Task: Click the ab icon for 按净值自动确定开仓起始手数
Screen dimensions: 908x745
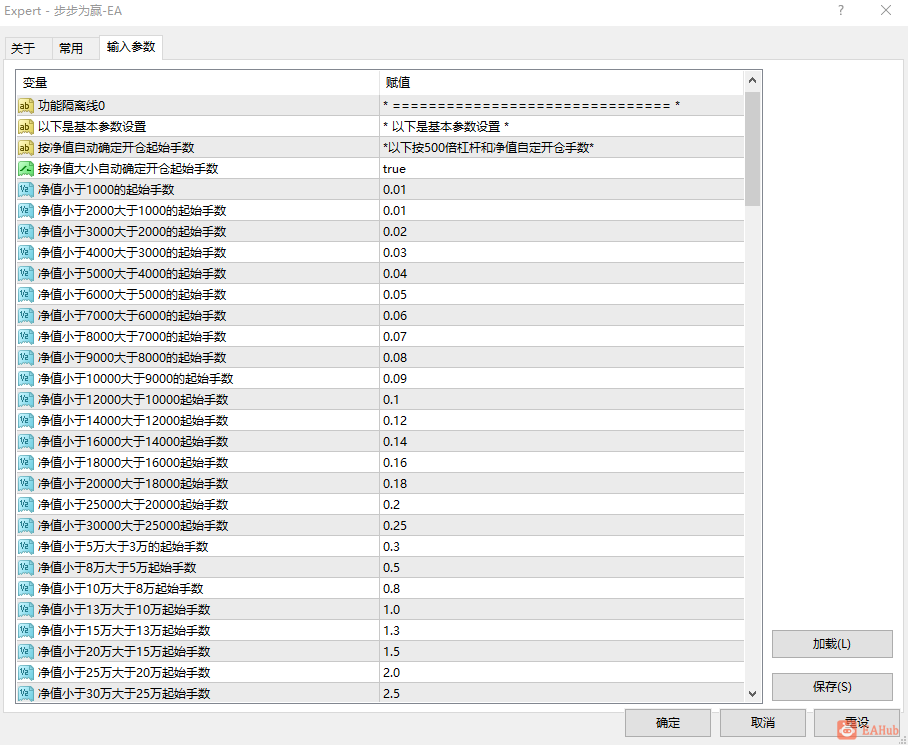Action: tap(26, 148)
